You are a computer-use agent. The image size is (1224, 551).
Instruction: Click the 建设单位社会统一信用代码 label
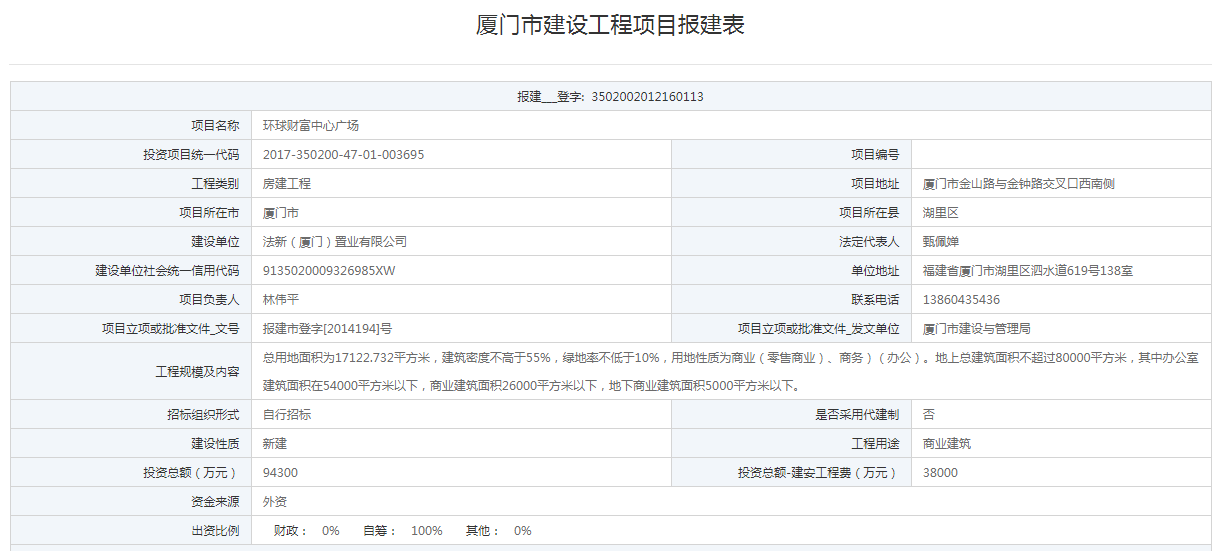[x=167, y=271]
